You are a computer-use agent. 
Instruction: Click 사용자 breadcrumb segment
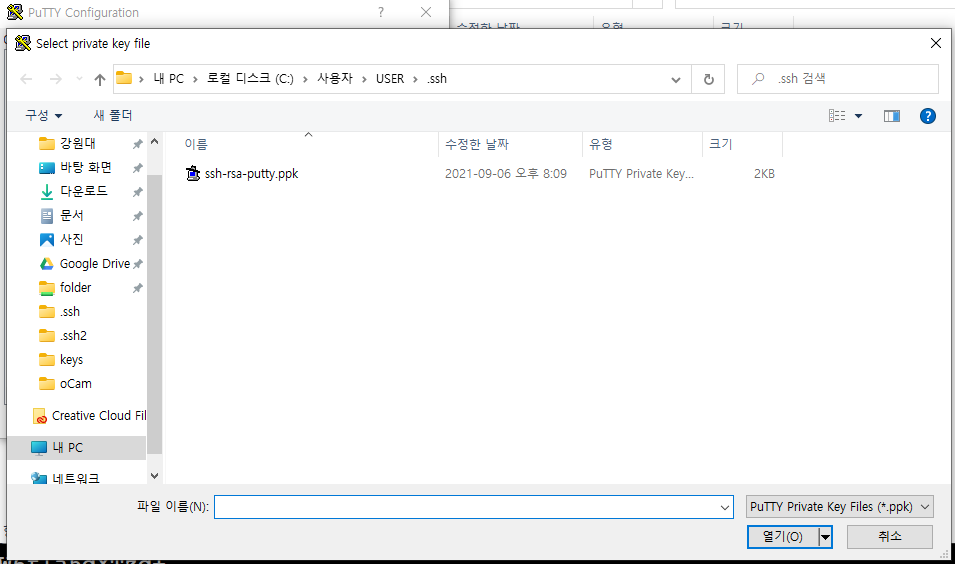point(335,79)
